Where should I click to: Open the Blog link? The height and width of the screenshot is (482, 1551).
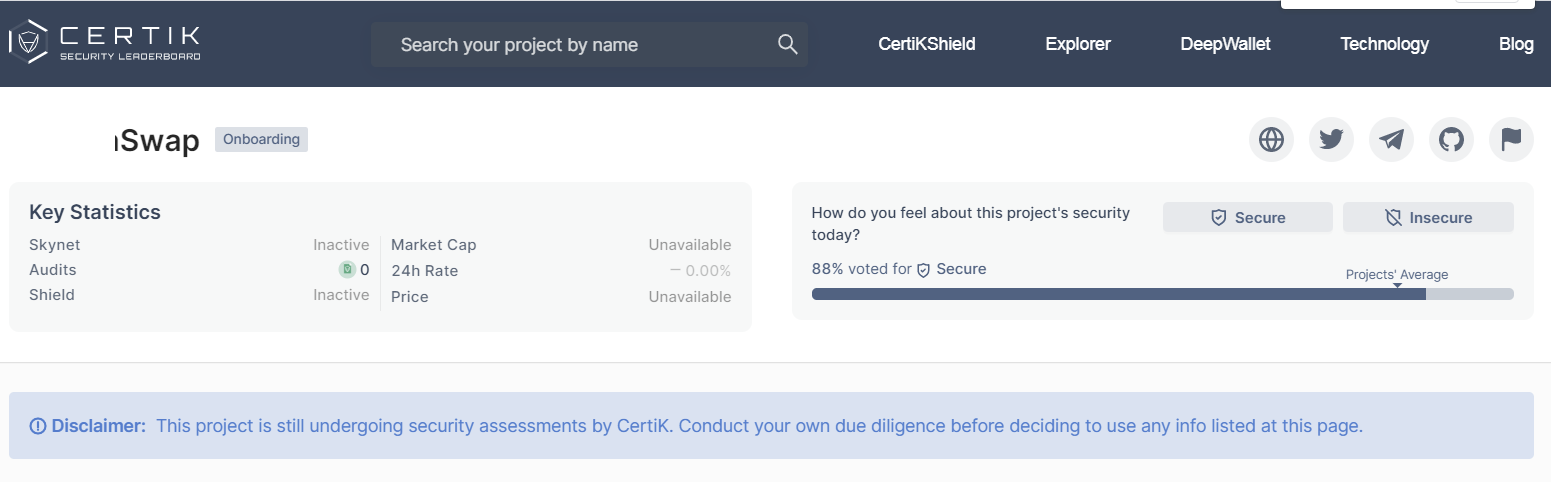coord(1516,44)
